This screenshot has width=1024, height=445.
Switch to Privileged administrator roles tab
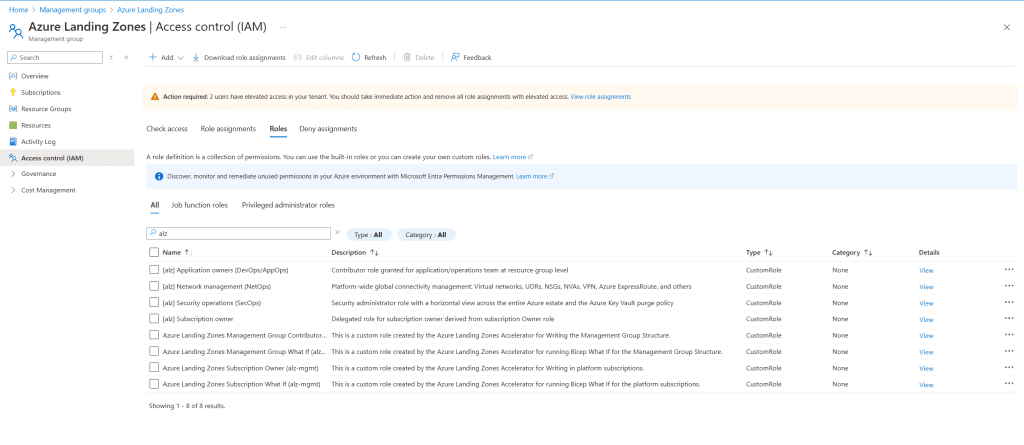pyautogui.click(x=288, y=205)
